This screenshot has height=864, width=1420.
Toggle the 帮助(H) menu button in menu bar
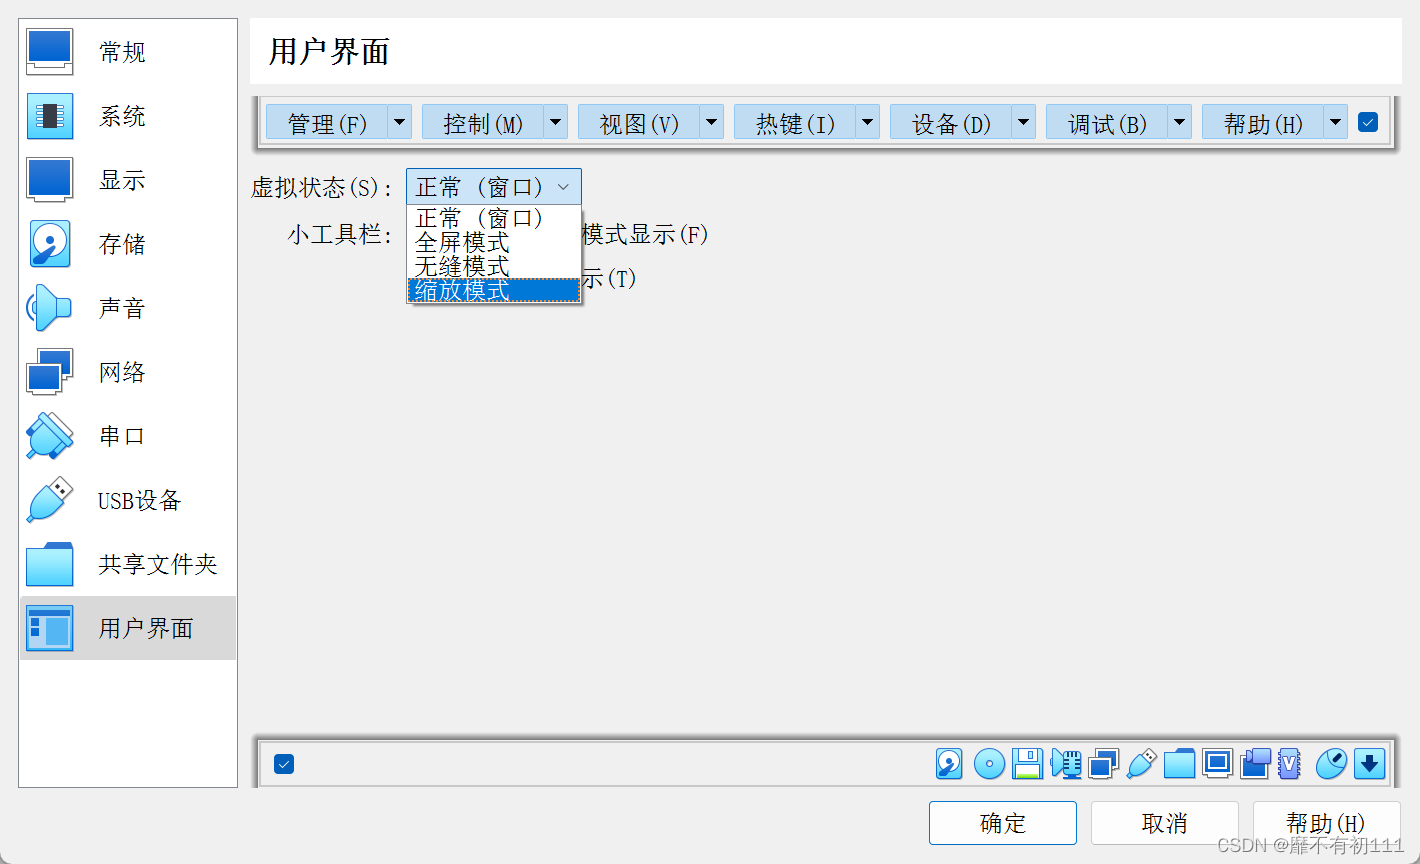[x=1263, y=123]
